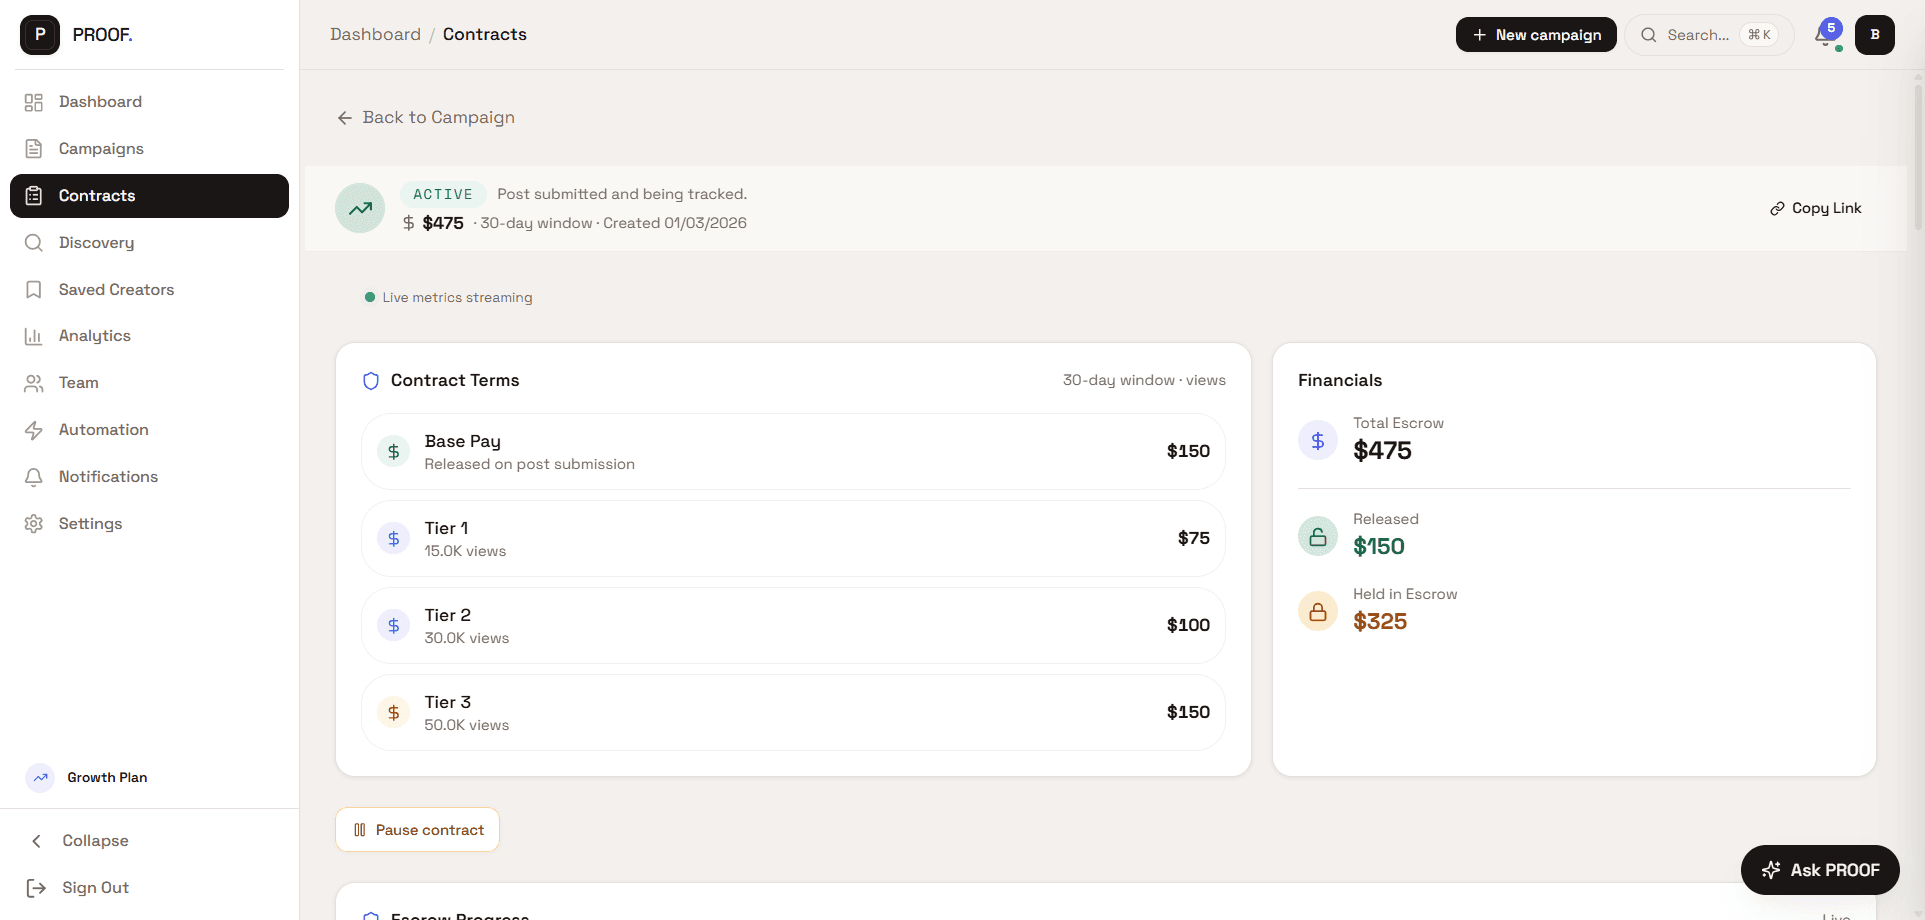
Task: Click the Tier 3 dollar icon
Action: coord(393,713)
